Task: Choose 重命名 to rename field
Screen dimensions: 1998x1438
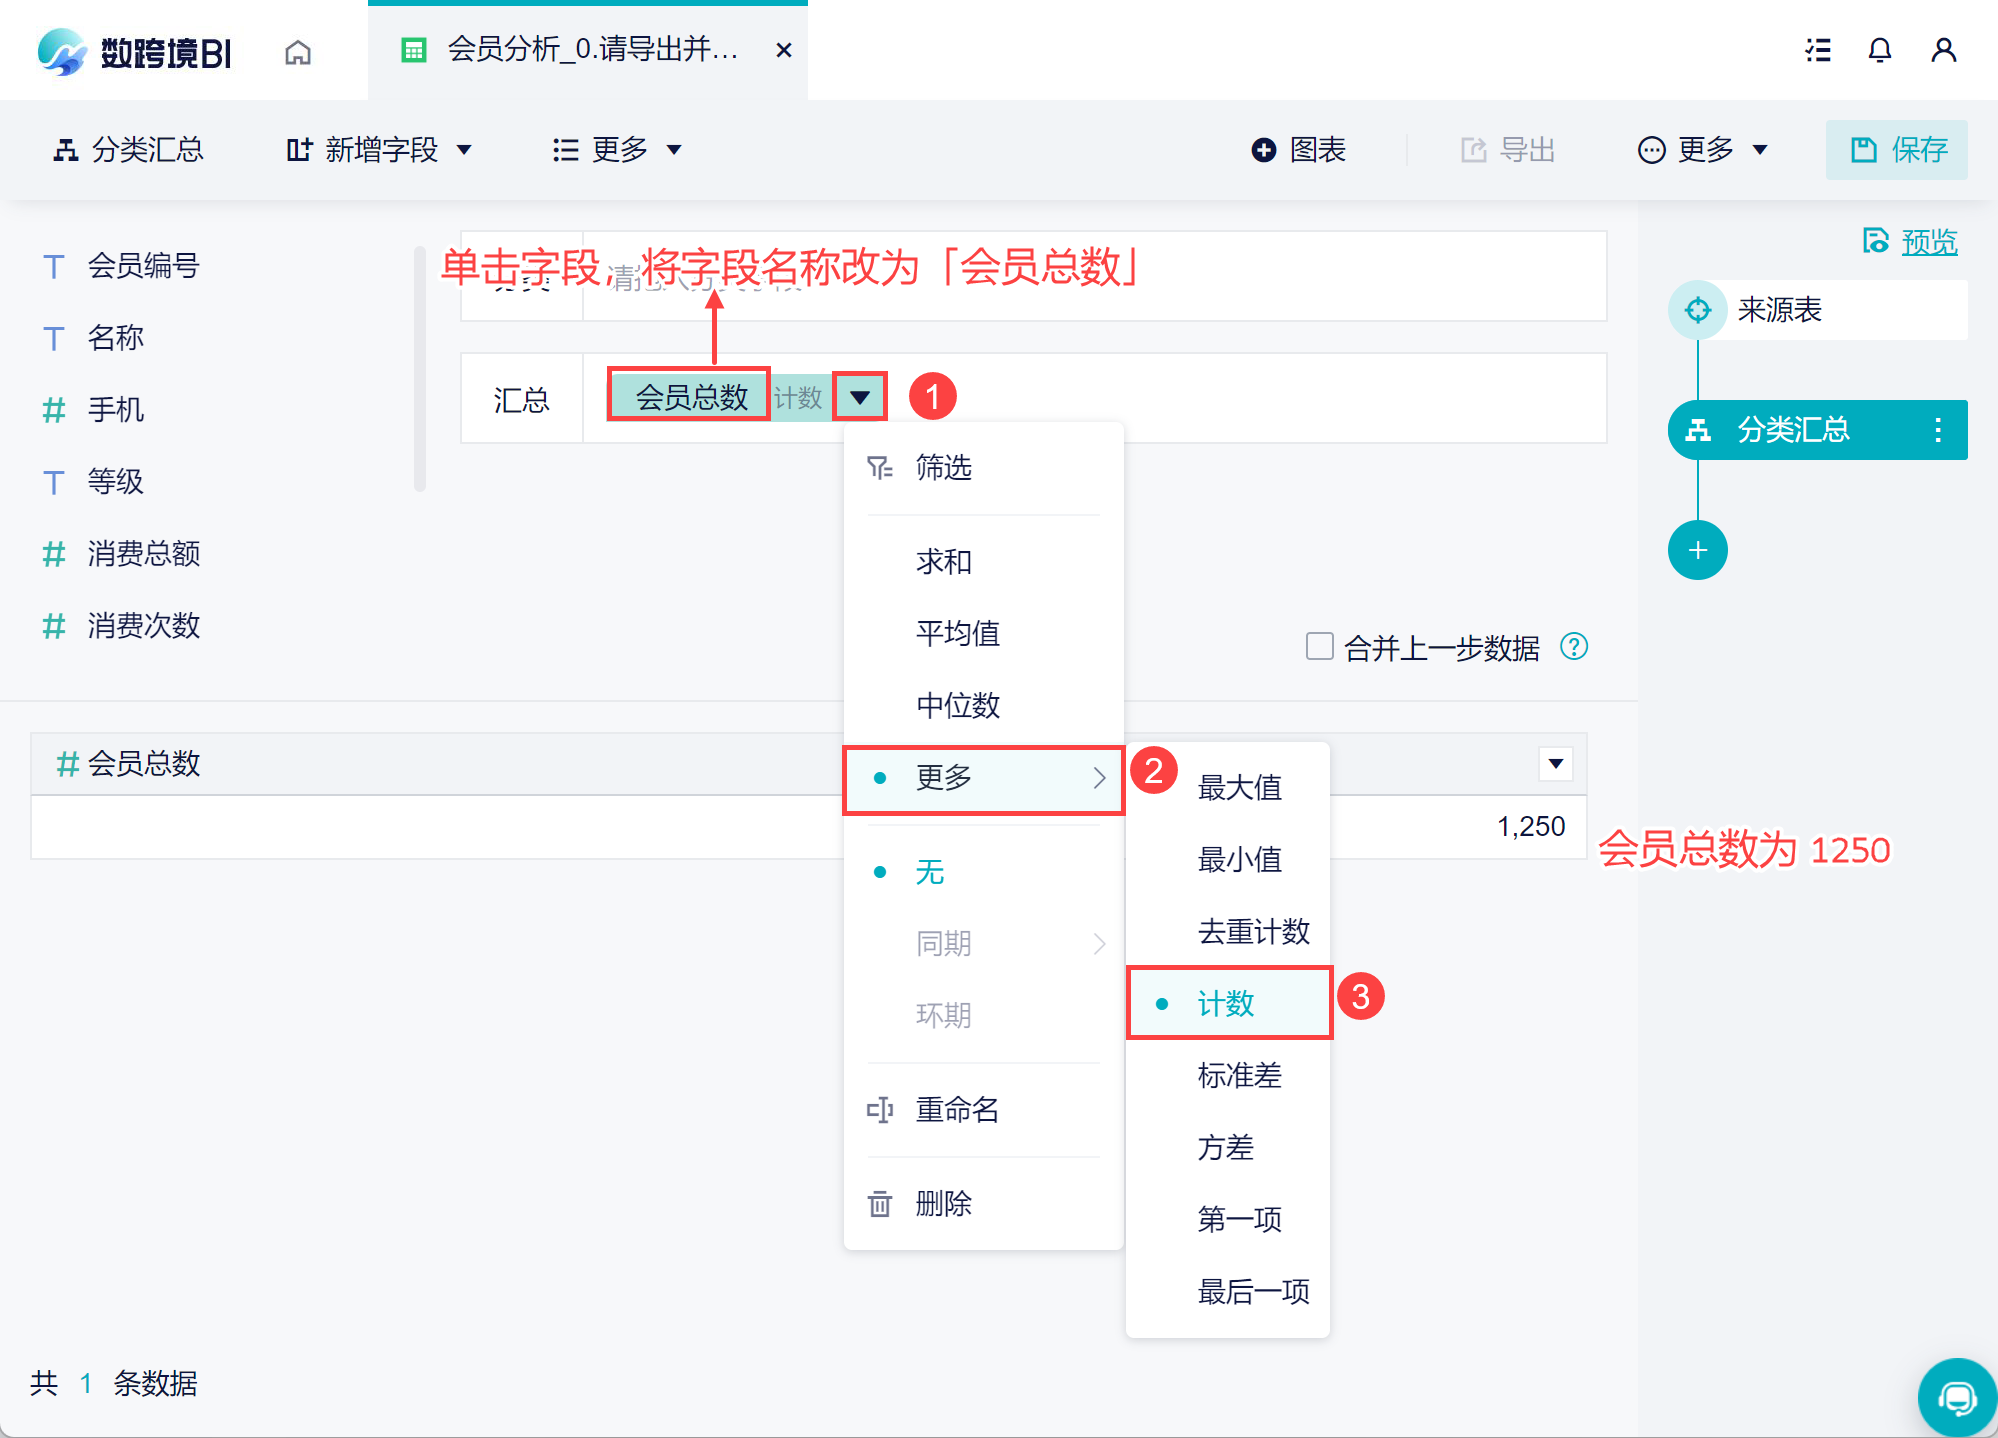Action: pos(984,1109)
